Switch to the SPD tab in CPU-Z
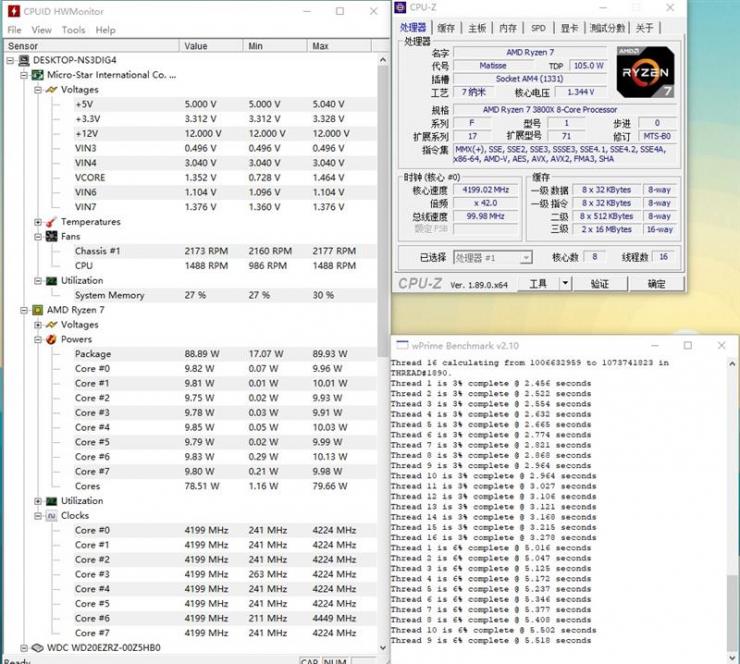 point(538,28)
